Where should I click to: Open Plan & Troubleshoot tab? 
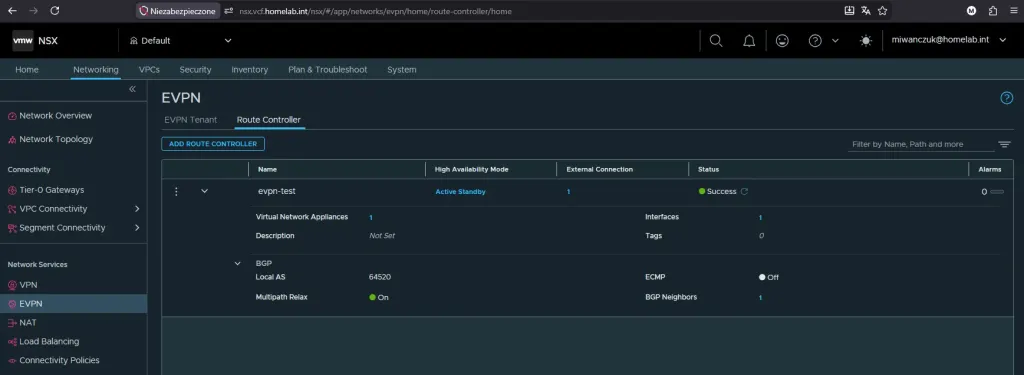(x=328, y=69)
